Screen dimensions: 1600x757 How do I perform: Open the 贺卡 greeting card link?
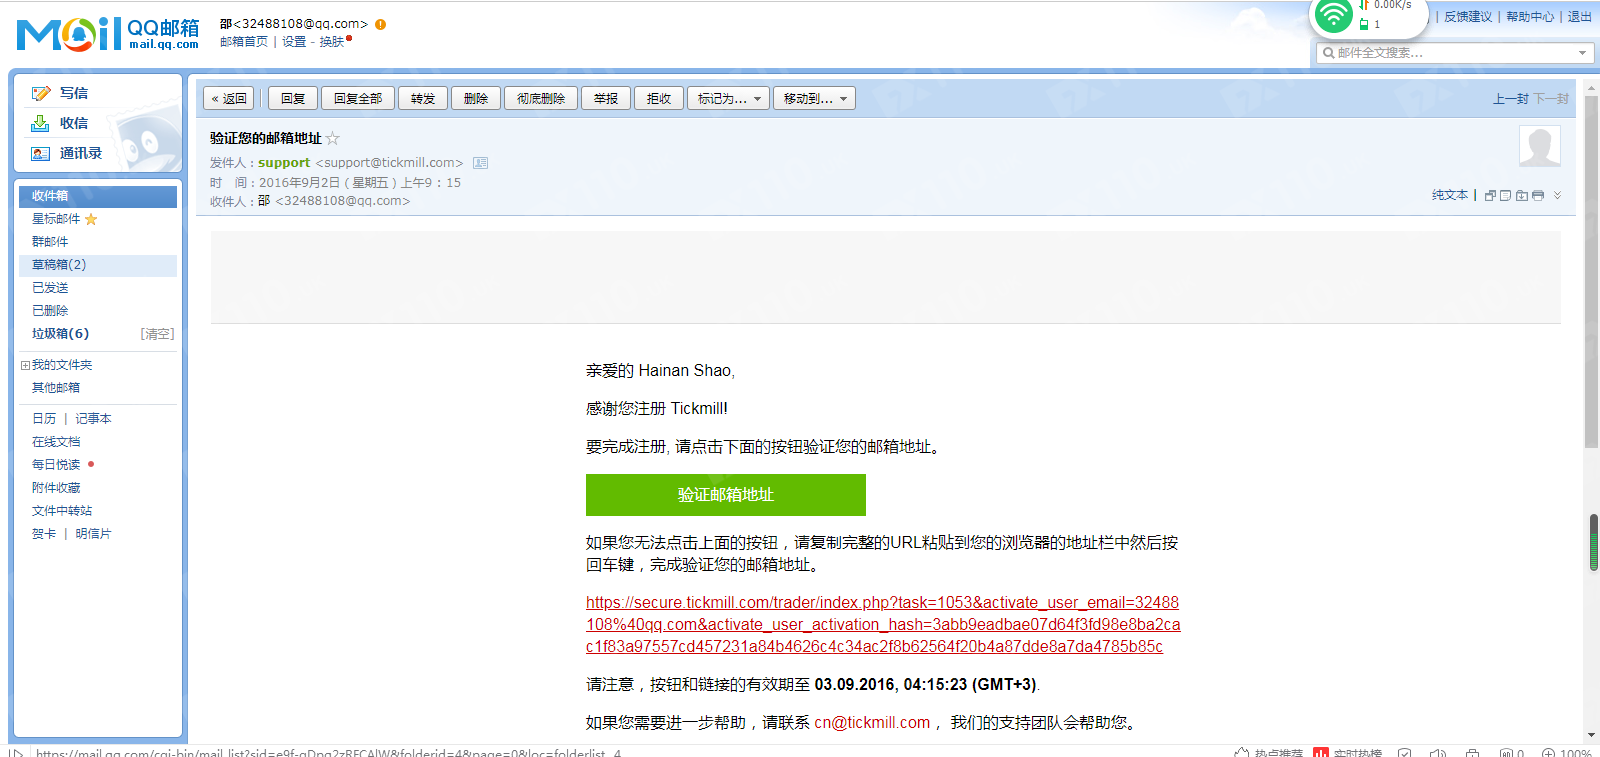pos(44,534)
